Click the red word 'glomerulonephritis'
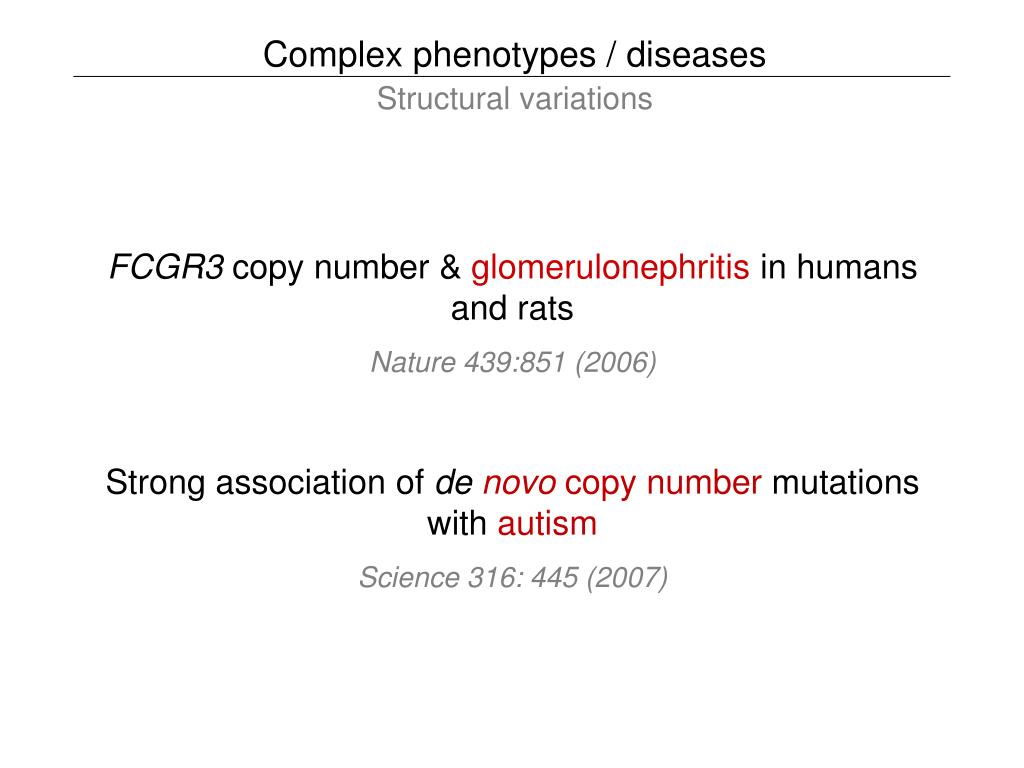 tap(610, 269)
